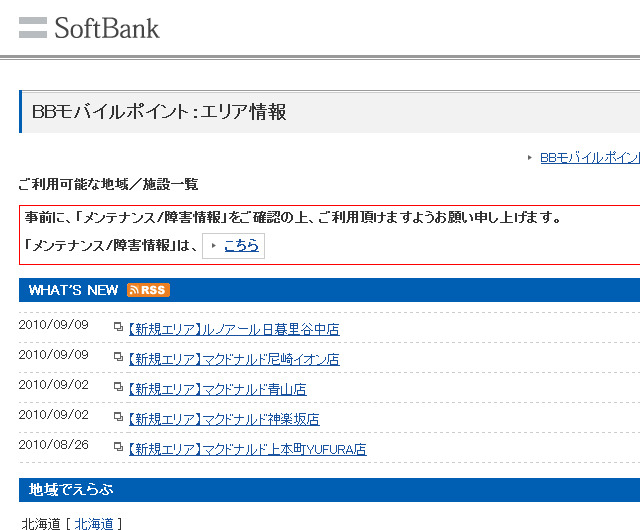640x530 pixels.
Task: Click the ご利用可能な地域/施設一覧 heading
Action: (108, 184)
